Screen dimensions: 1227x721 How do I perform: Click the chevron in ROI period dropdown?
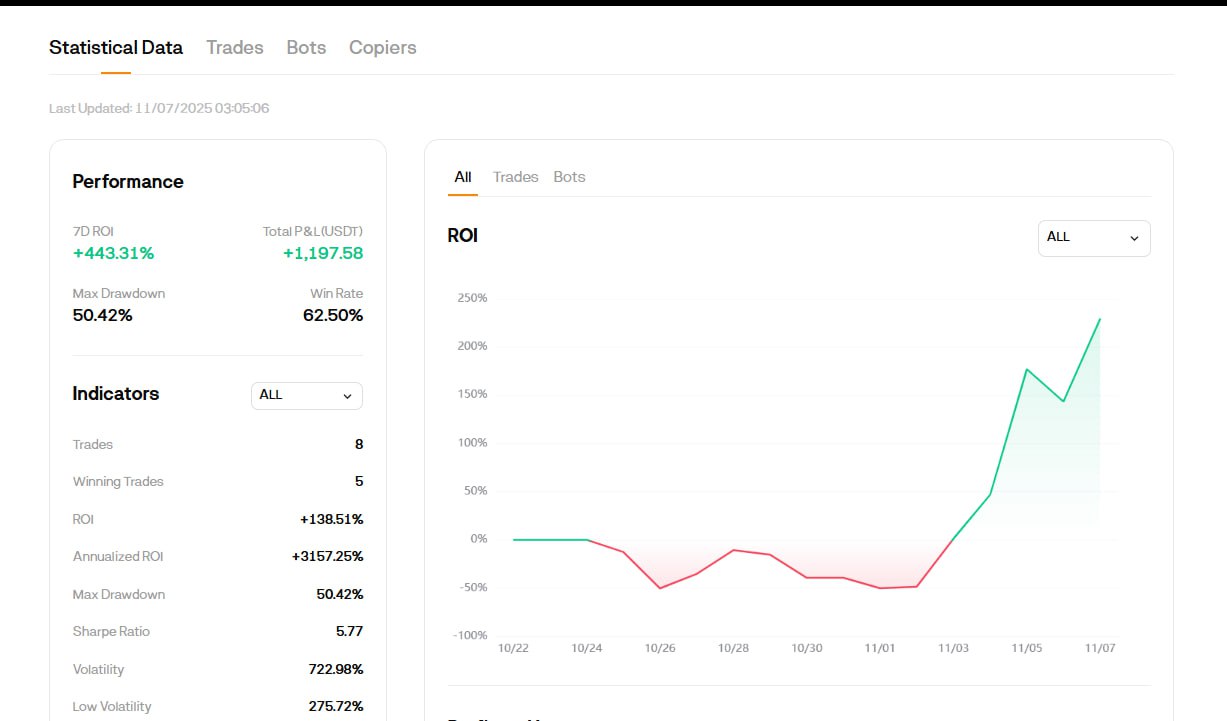(1134, 238)
